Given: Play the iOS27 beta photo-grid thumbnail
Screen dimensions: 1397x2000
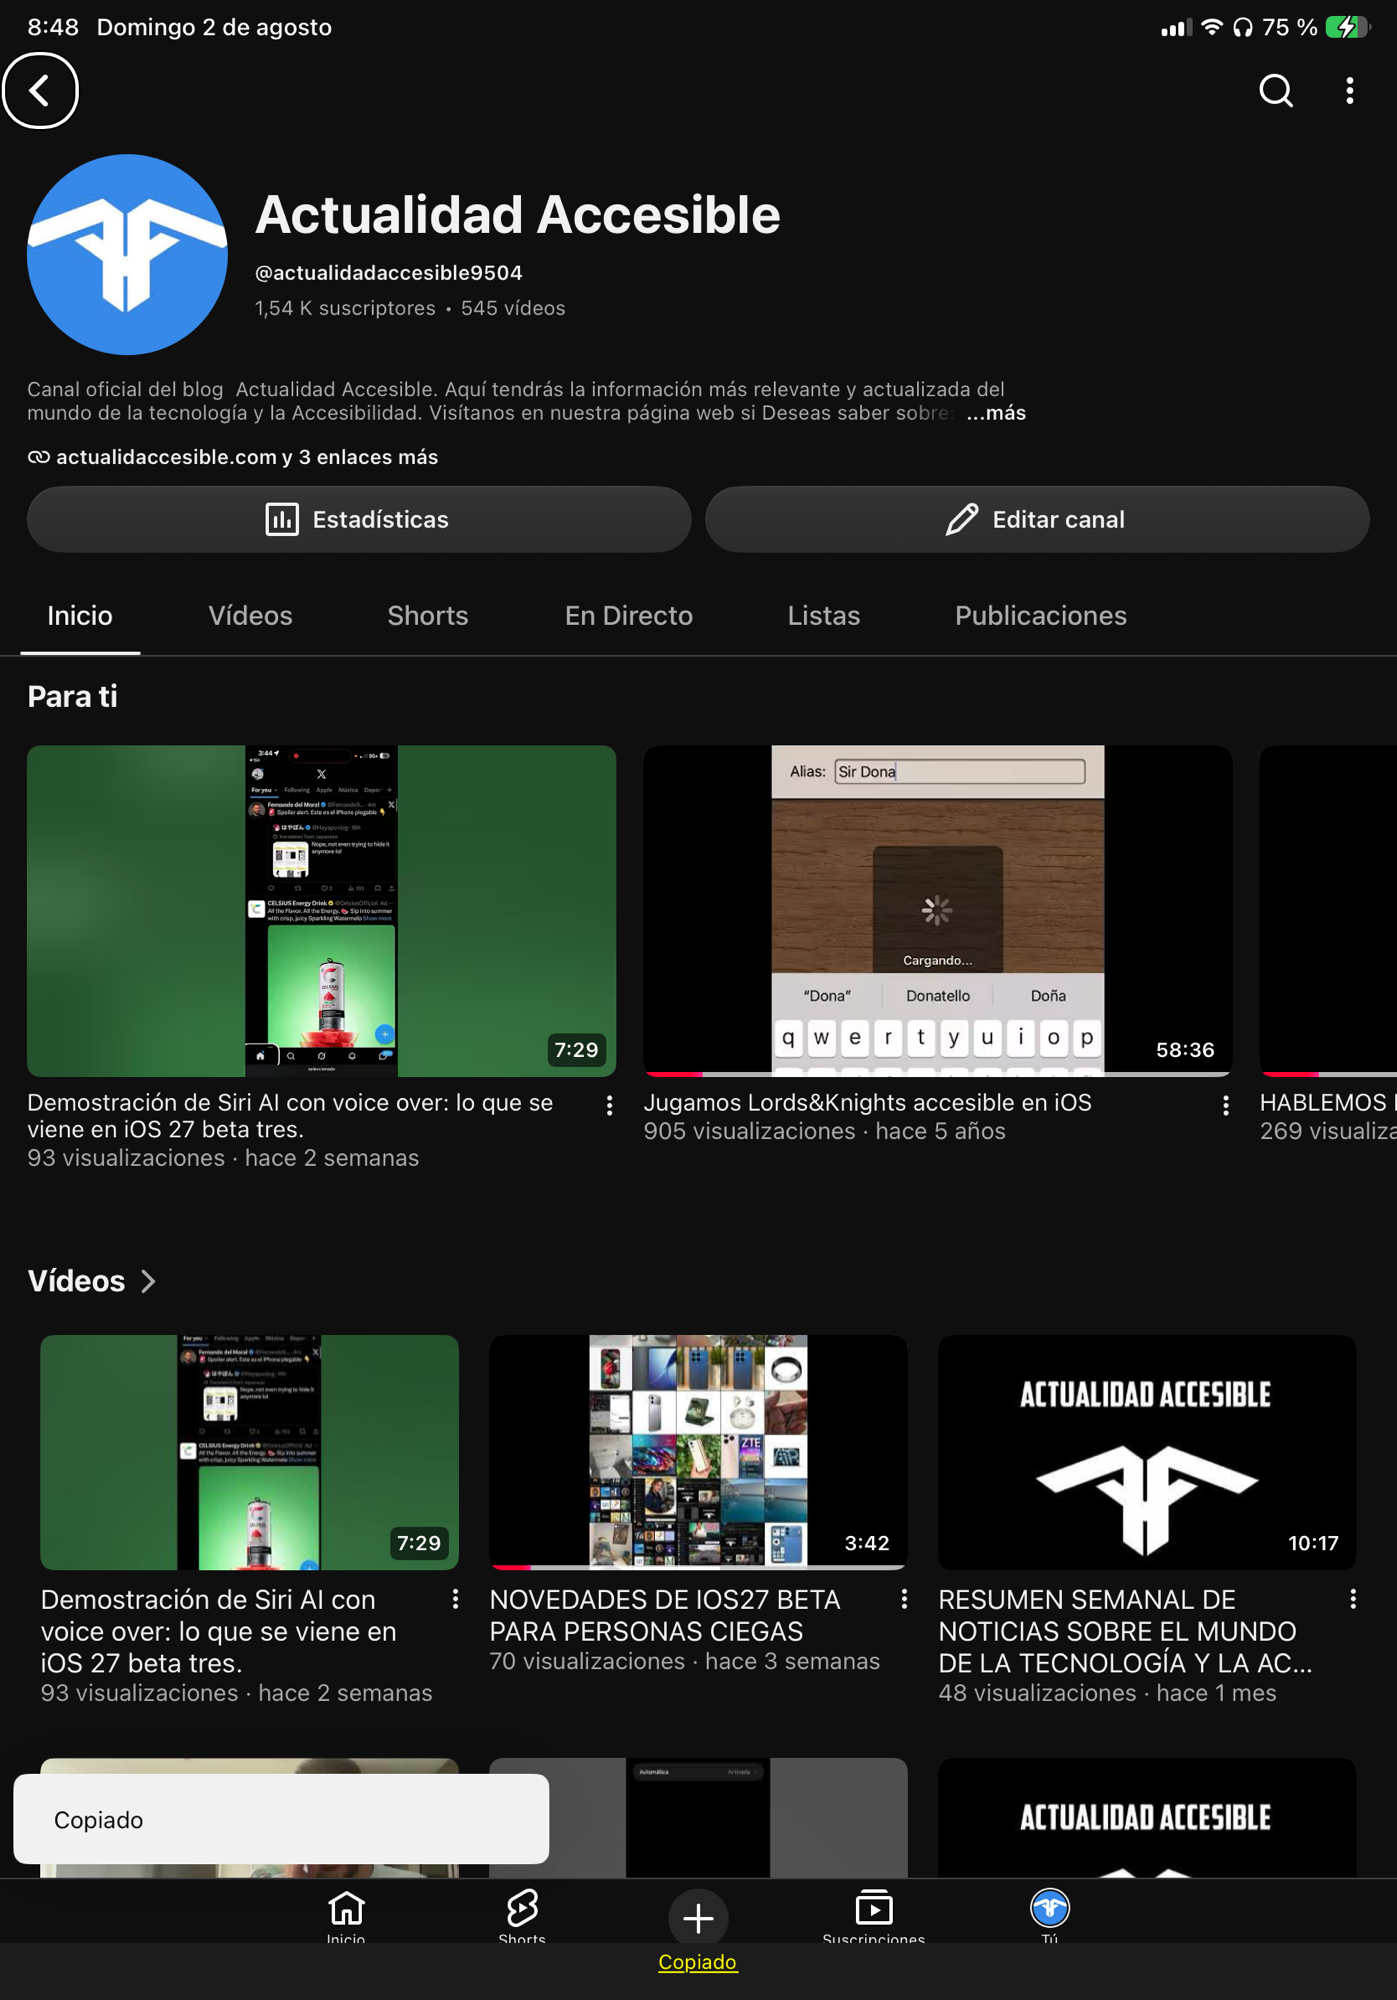Looking at the screenshot, I should (698, 1452).
